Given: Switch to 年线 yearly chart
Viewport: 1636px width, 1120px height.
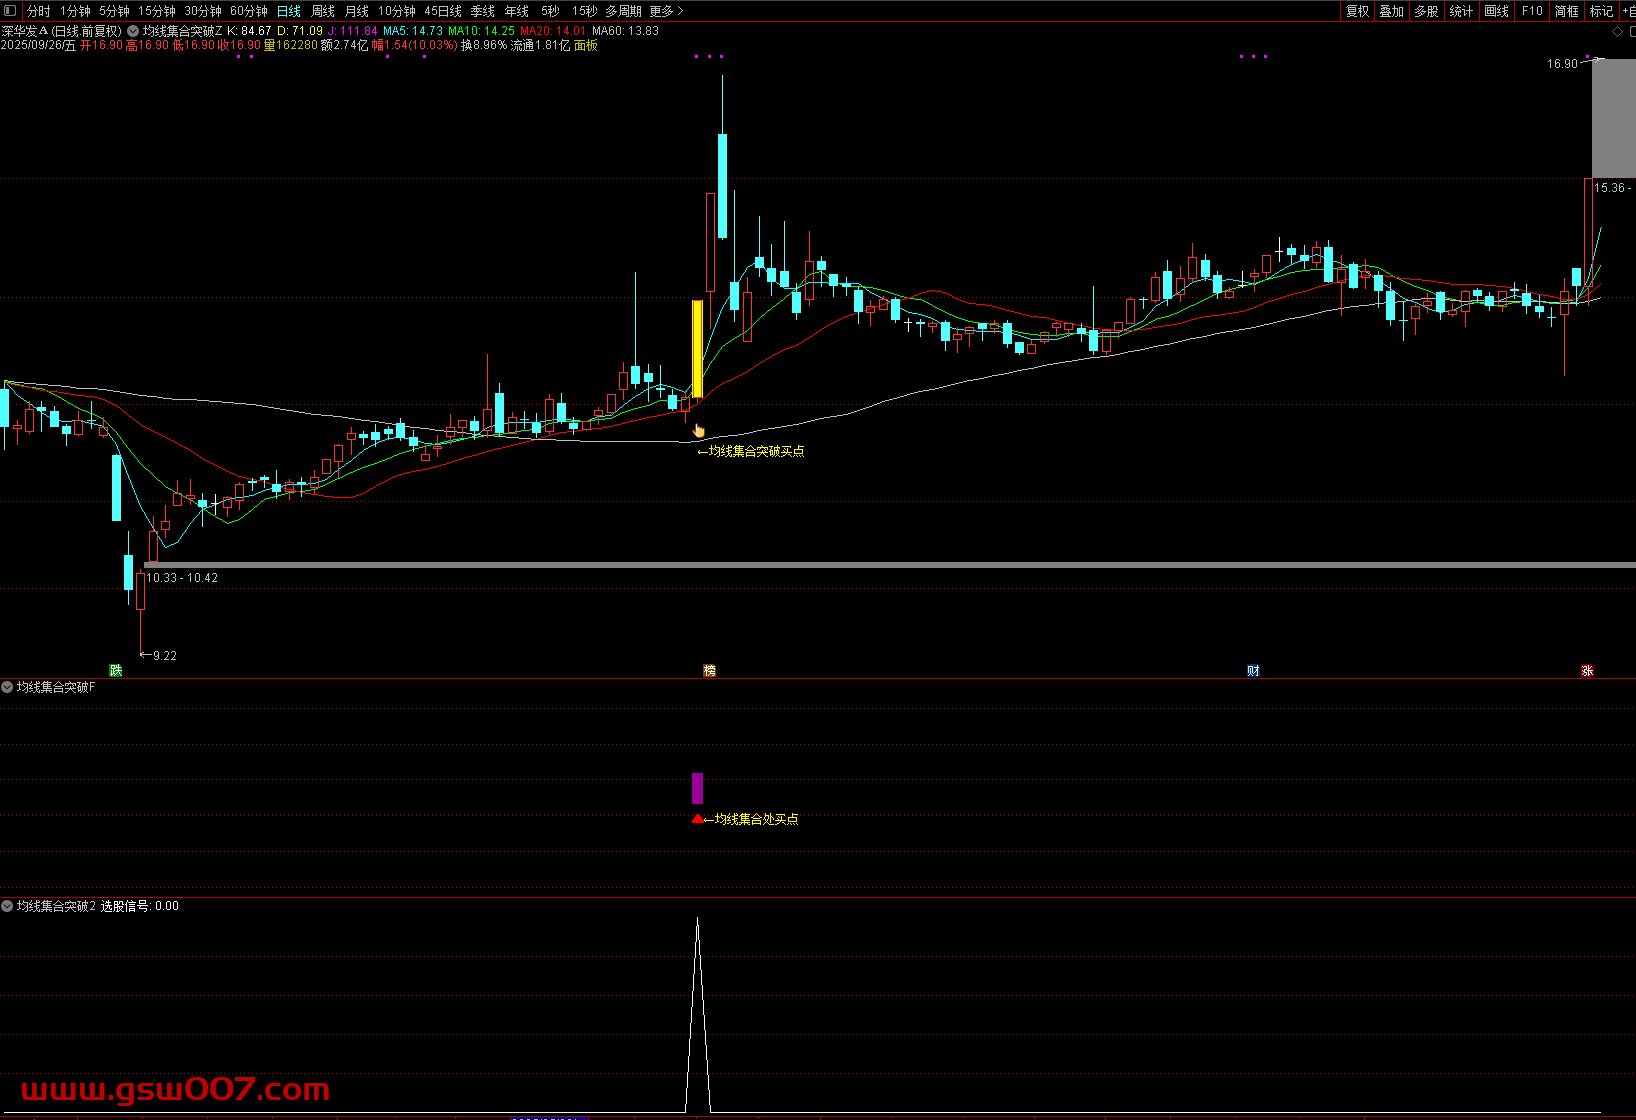Looking at the screenshot, I should click(x=517, y=11).
